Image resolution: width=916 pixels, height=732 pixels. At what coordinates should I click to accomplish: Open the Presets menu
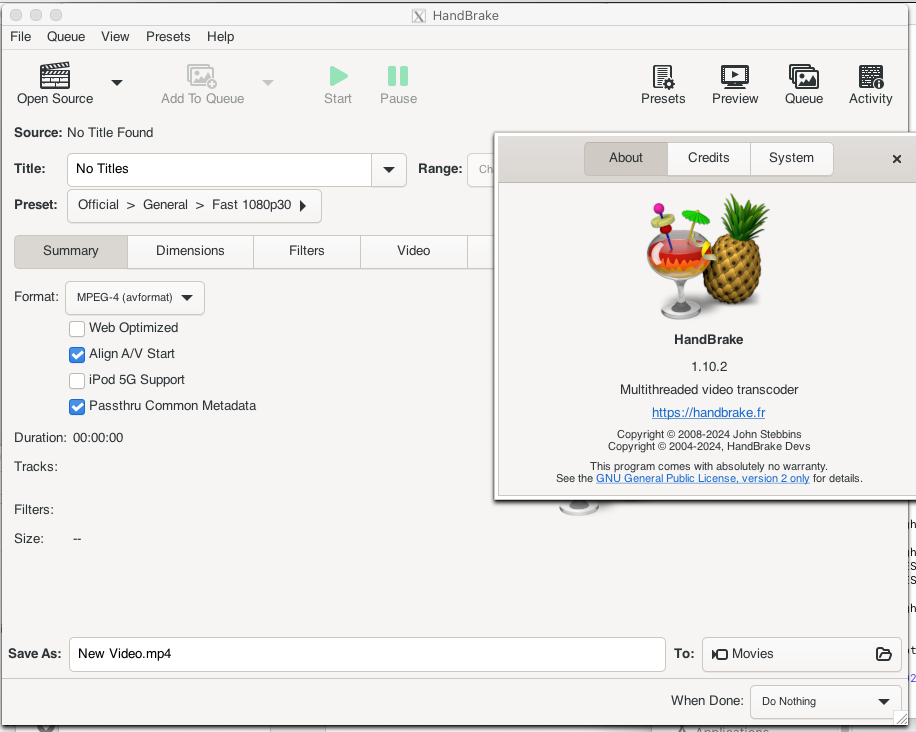(x=168, y=36)
